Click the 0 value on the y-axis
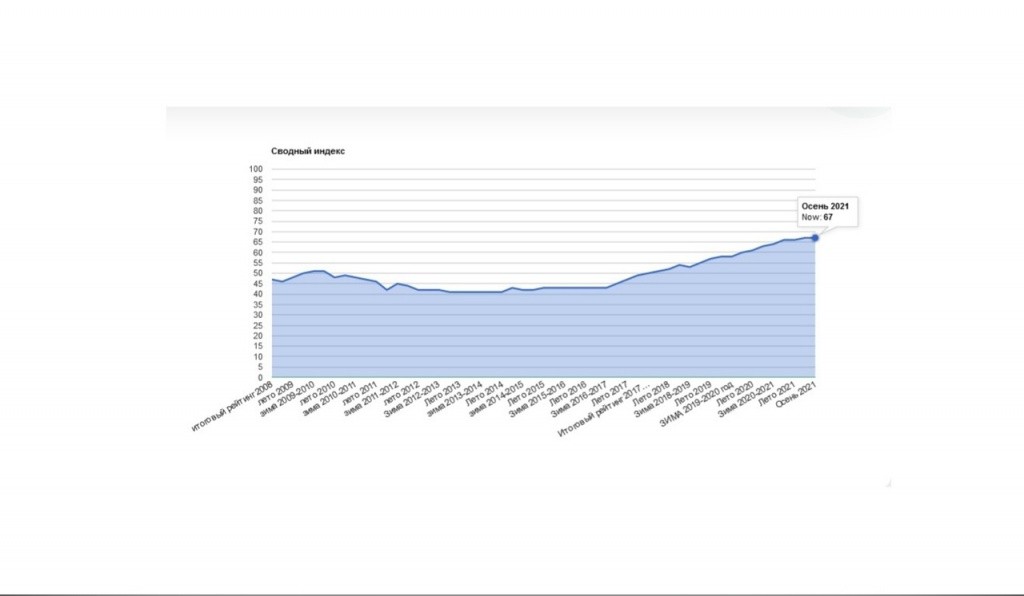Viewport: 1024px width, 596px height. [x=259, y=378]
